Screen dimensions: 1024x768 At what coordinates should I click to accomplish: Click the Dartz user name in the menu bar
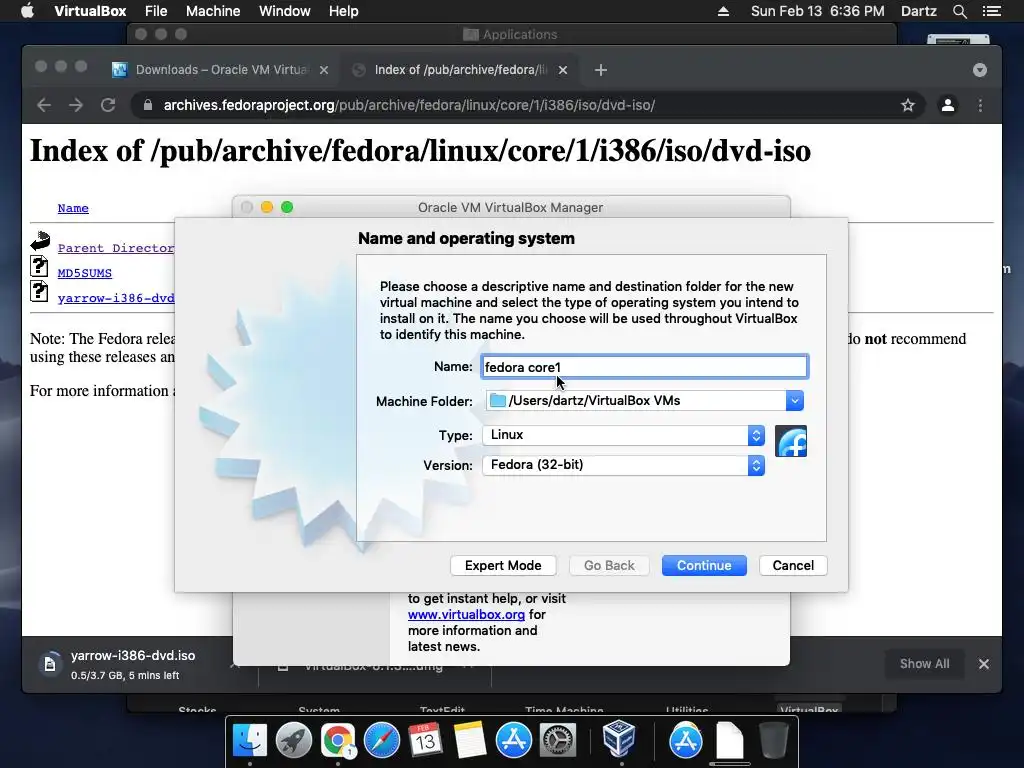click(x=919, y=11)
